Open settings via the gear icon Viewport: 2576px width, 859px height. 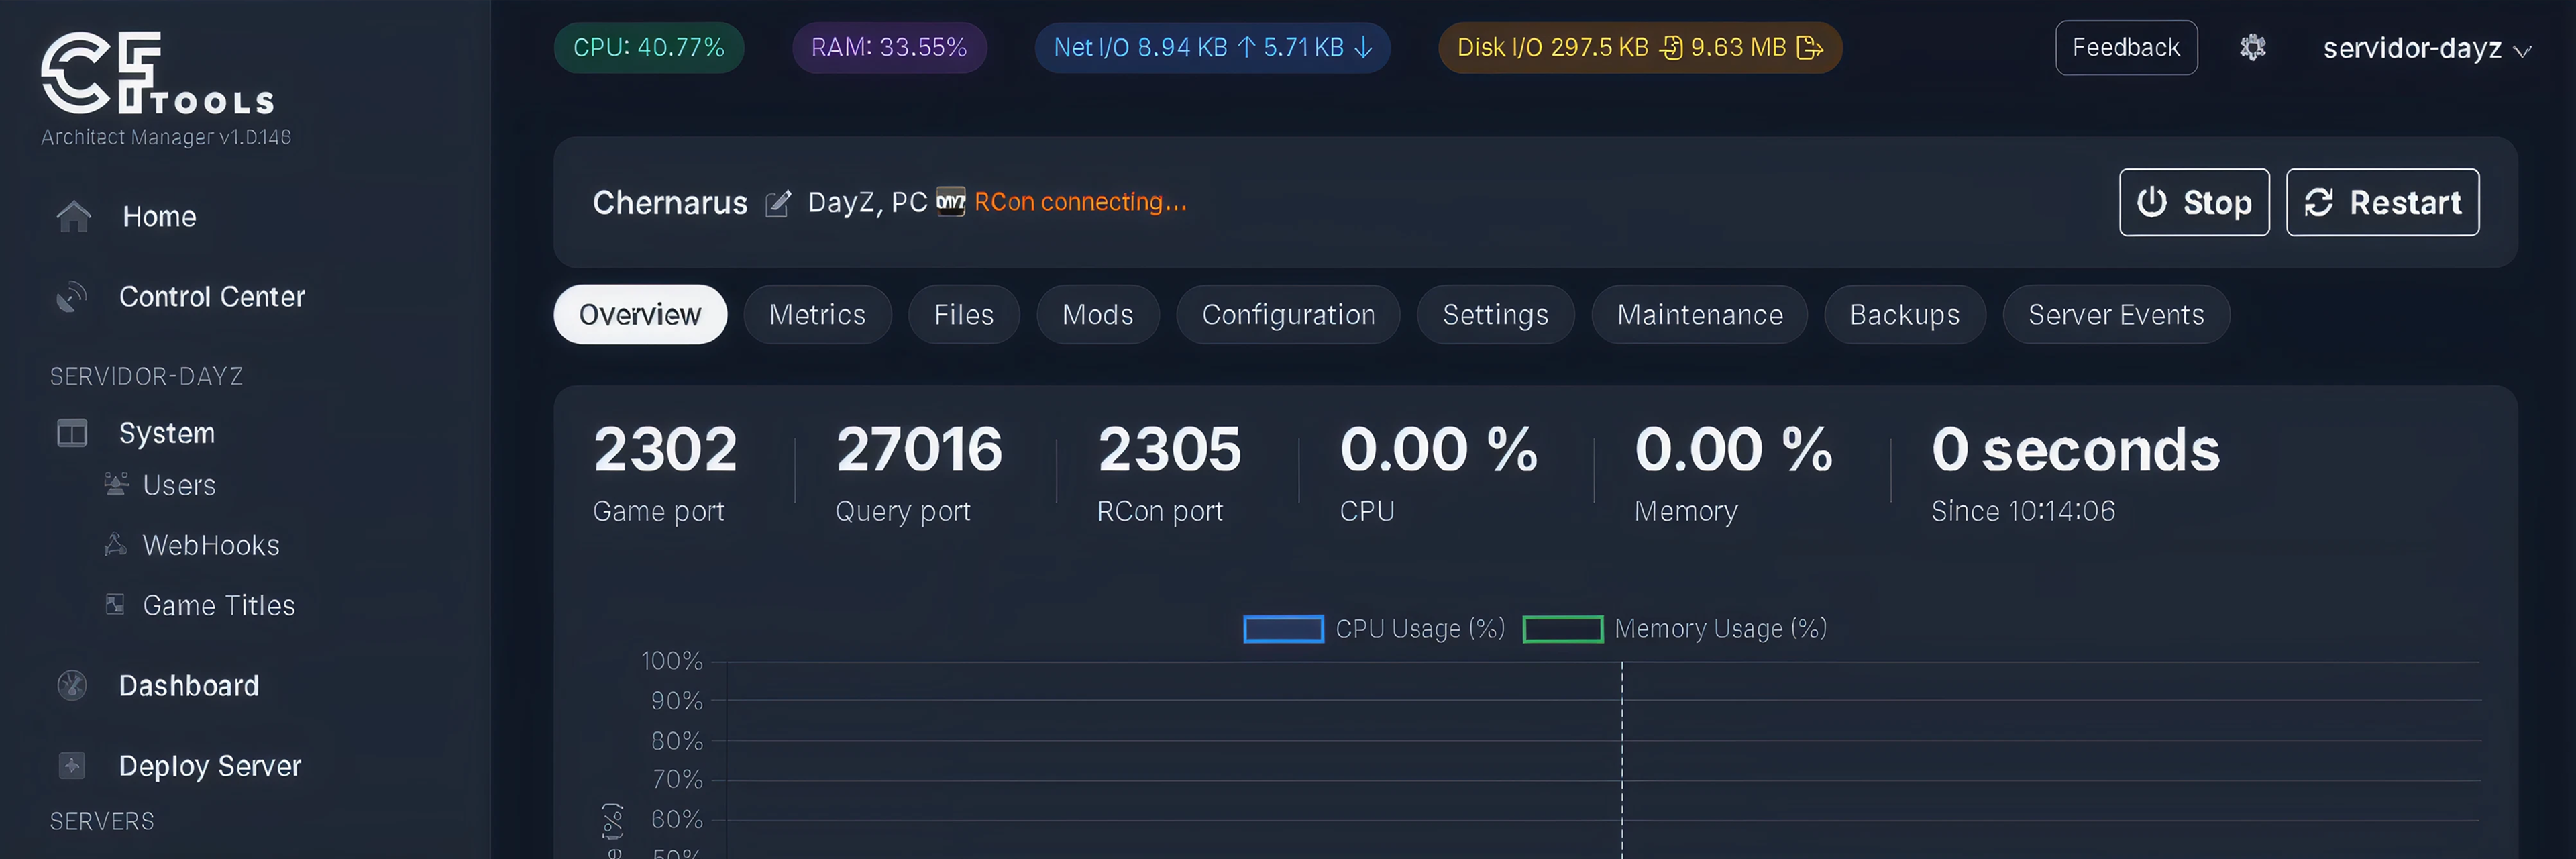pos(2252,47)
